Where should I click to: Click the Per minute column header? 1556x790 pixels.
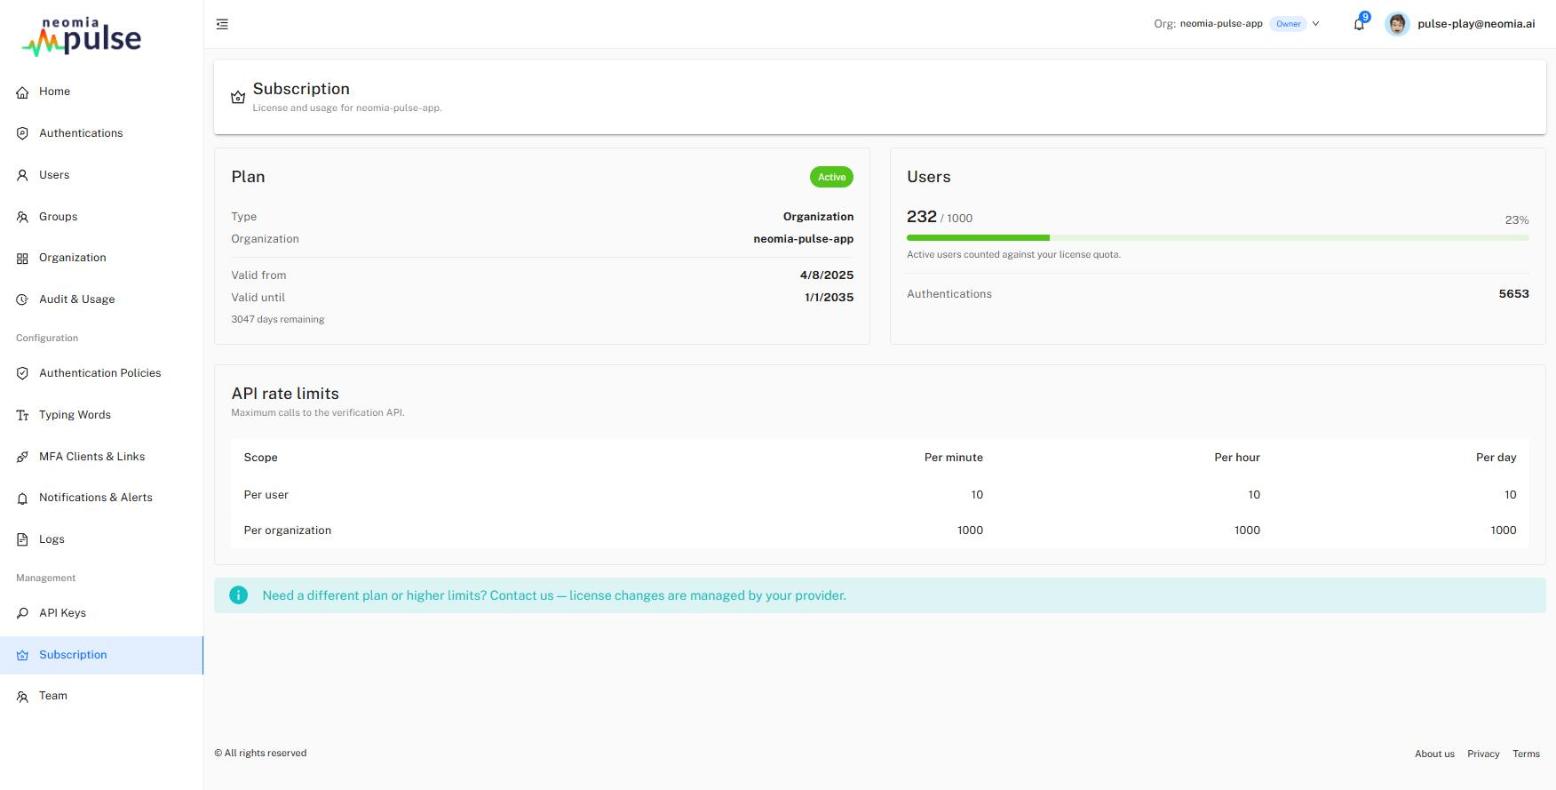pyautogui.click(x=953, y=457)
